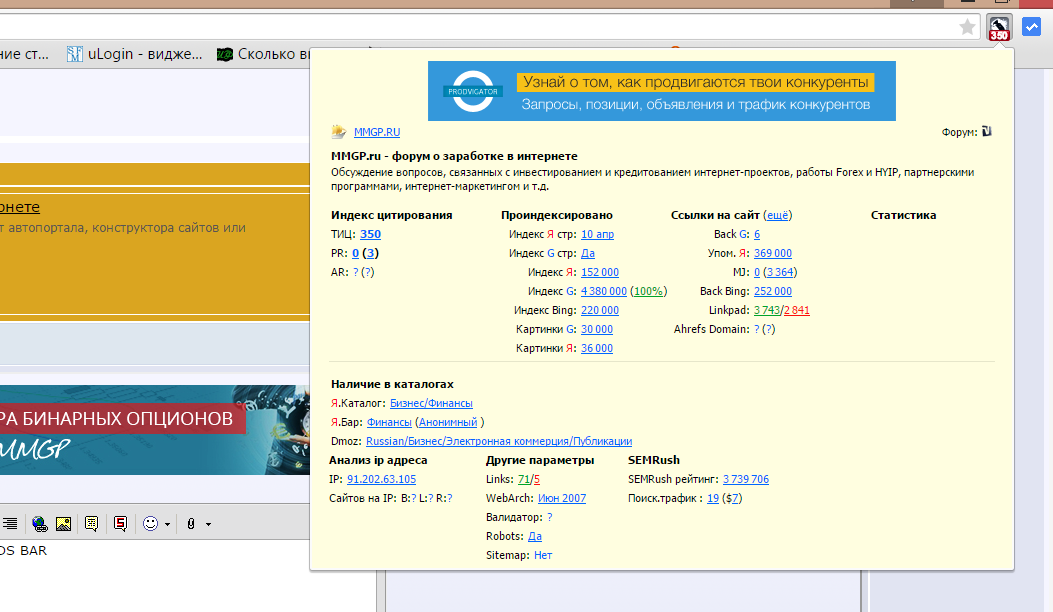The width and height of the screenshot is (1053, 612).
Task: Click the paperclip attachment icon
Action: [190, 523]
